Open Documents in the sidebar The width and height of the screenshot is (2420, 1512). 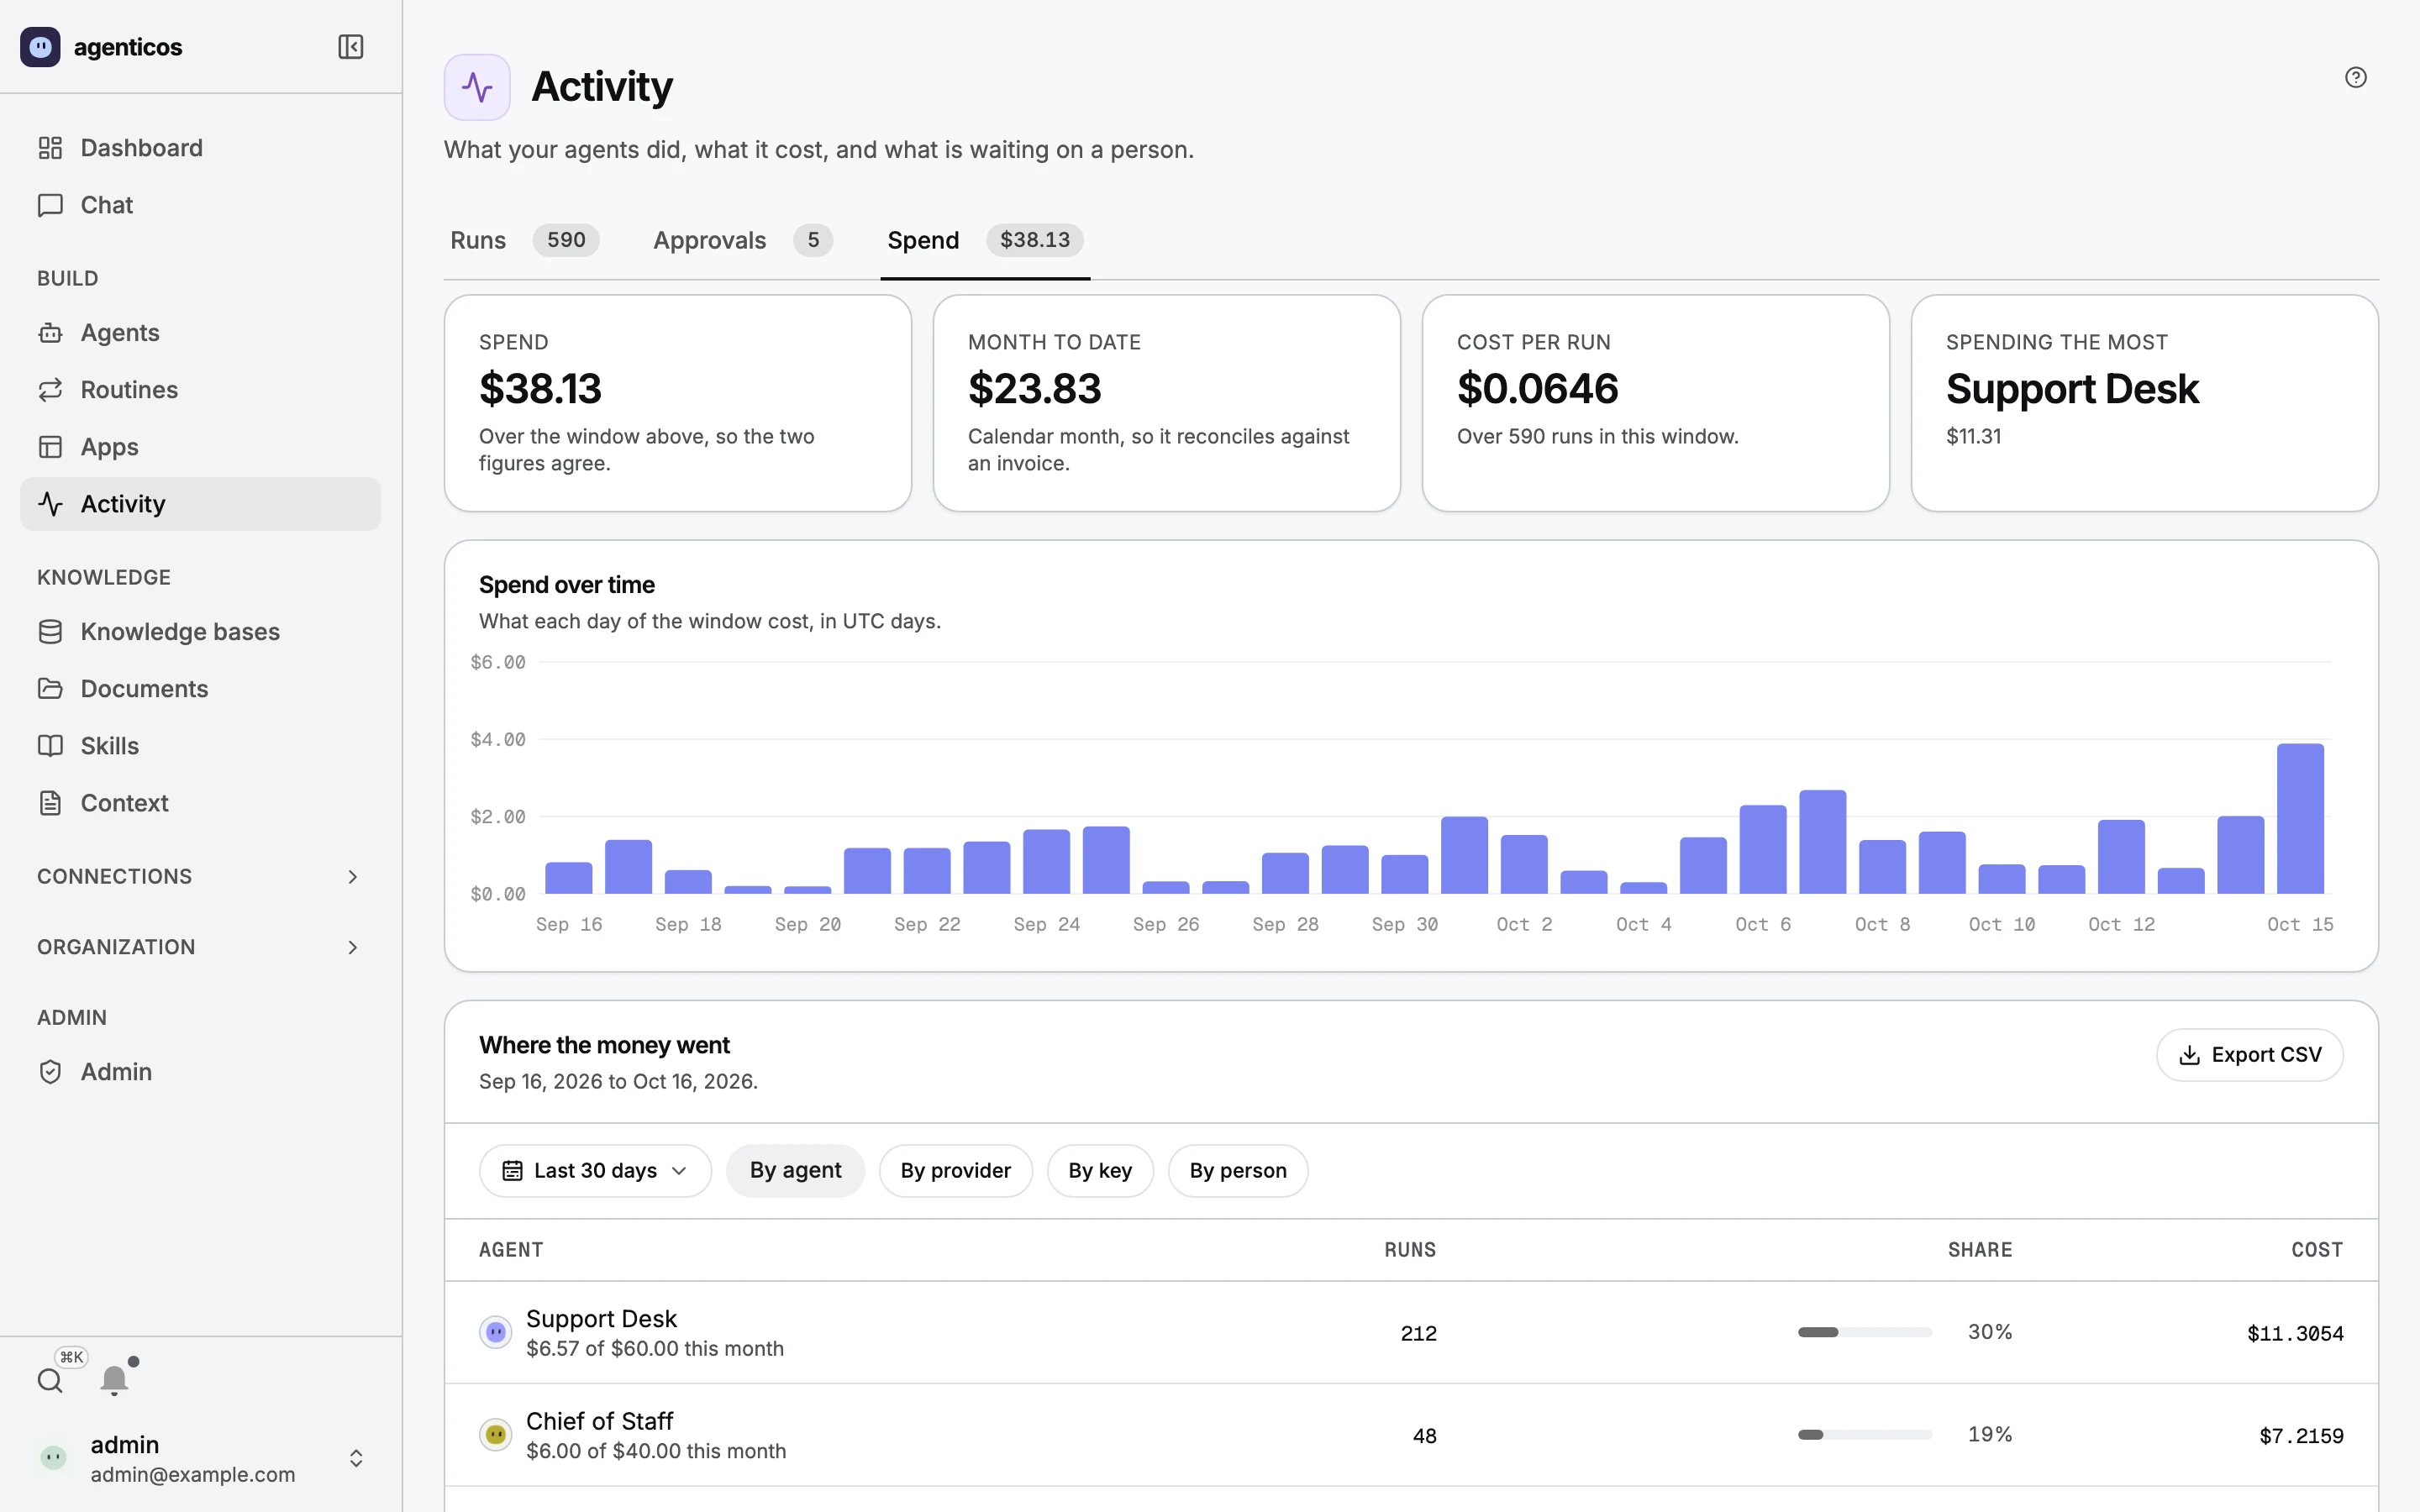(x=200, y=689)
